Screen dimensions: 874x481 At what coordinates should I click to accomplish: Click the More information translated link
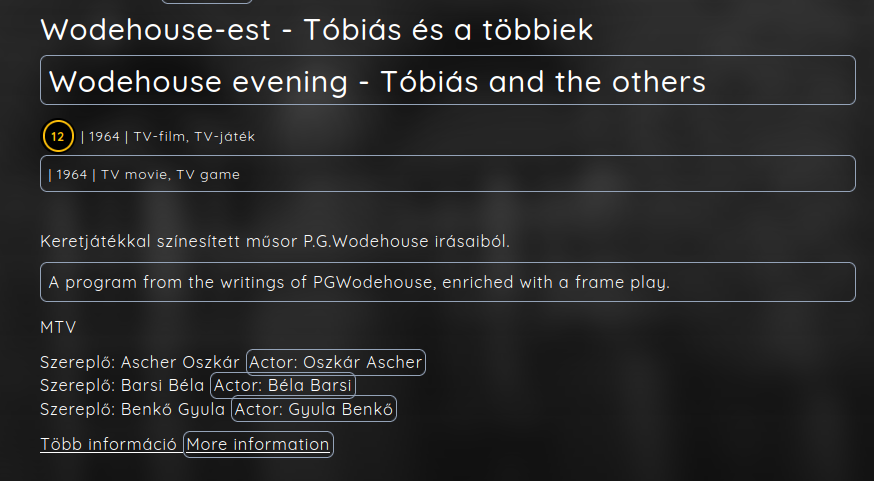259,444
